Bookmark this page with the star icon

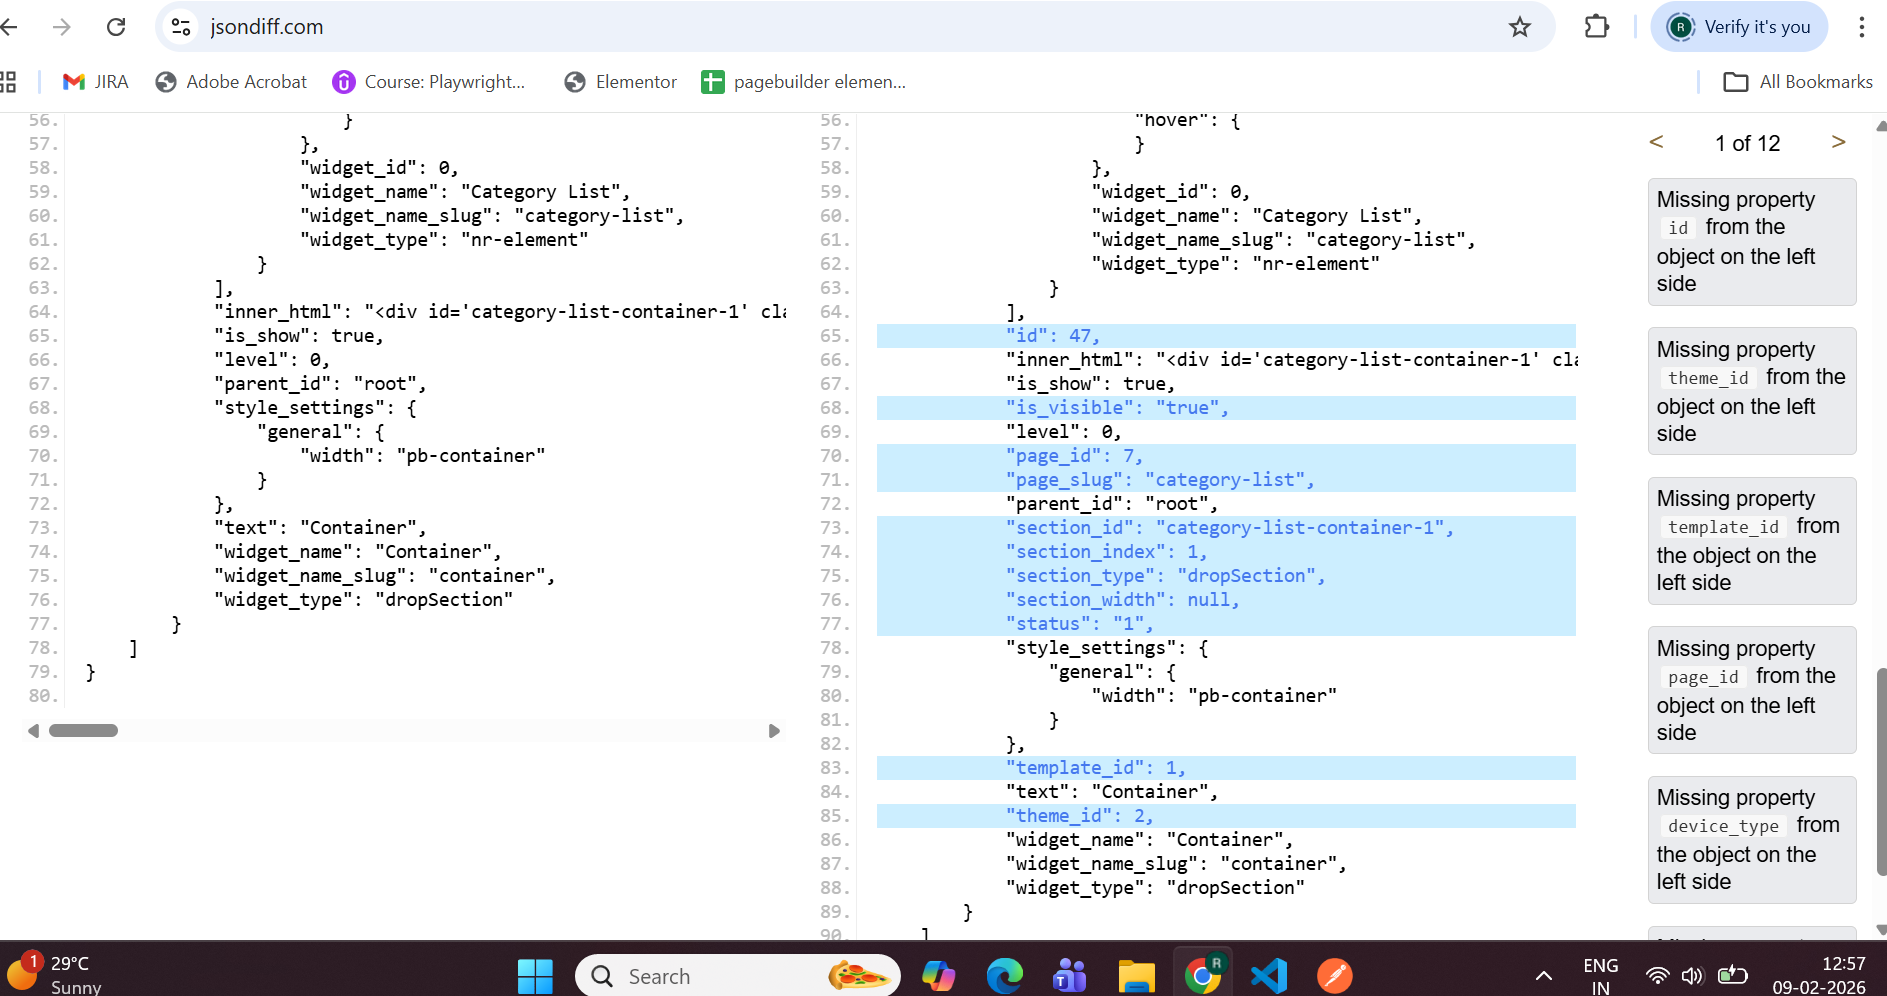point(1520,27)
